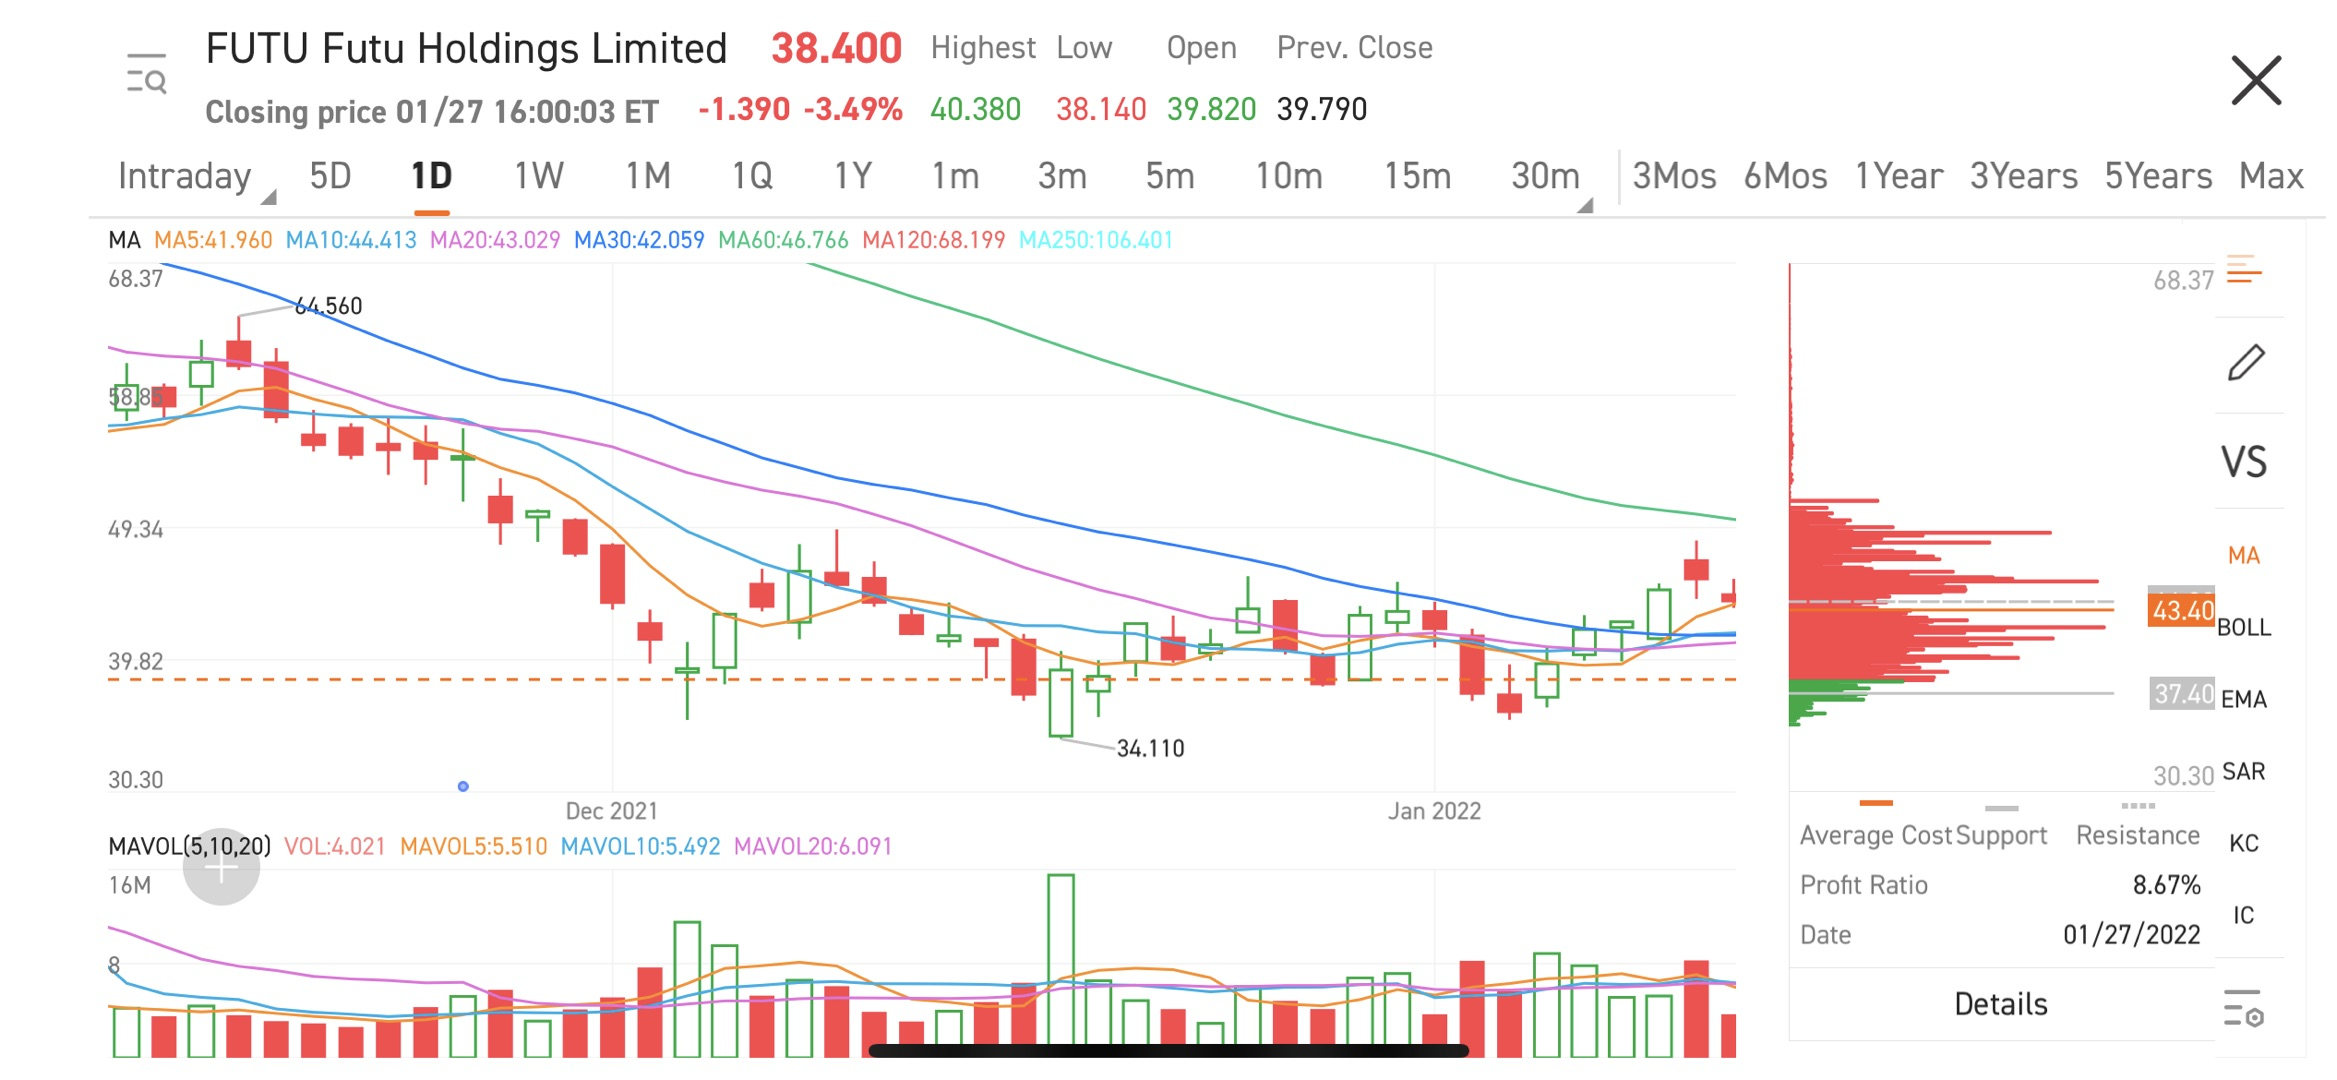Switch to the 1Y yearly tab
The height and width of the screenshot is (1080, 2337).
point(853,176)
